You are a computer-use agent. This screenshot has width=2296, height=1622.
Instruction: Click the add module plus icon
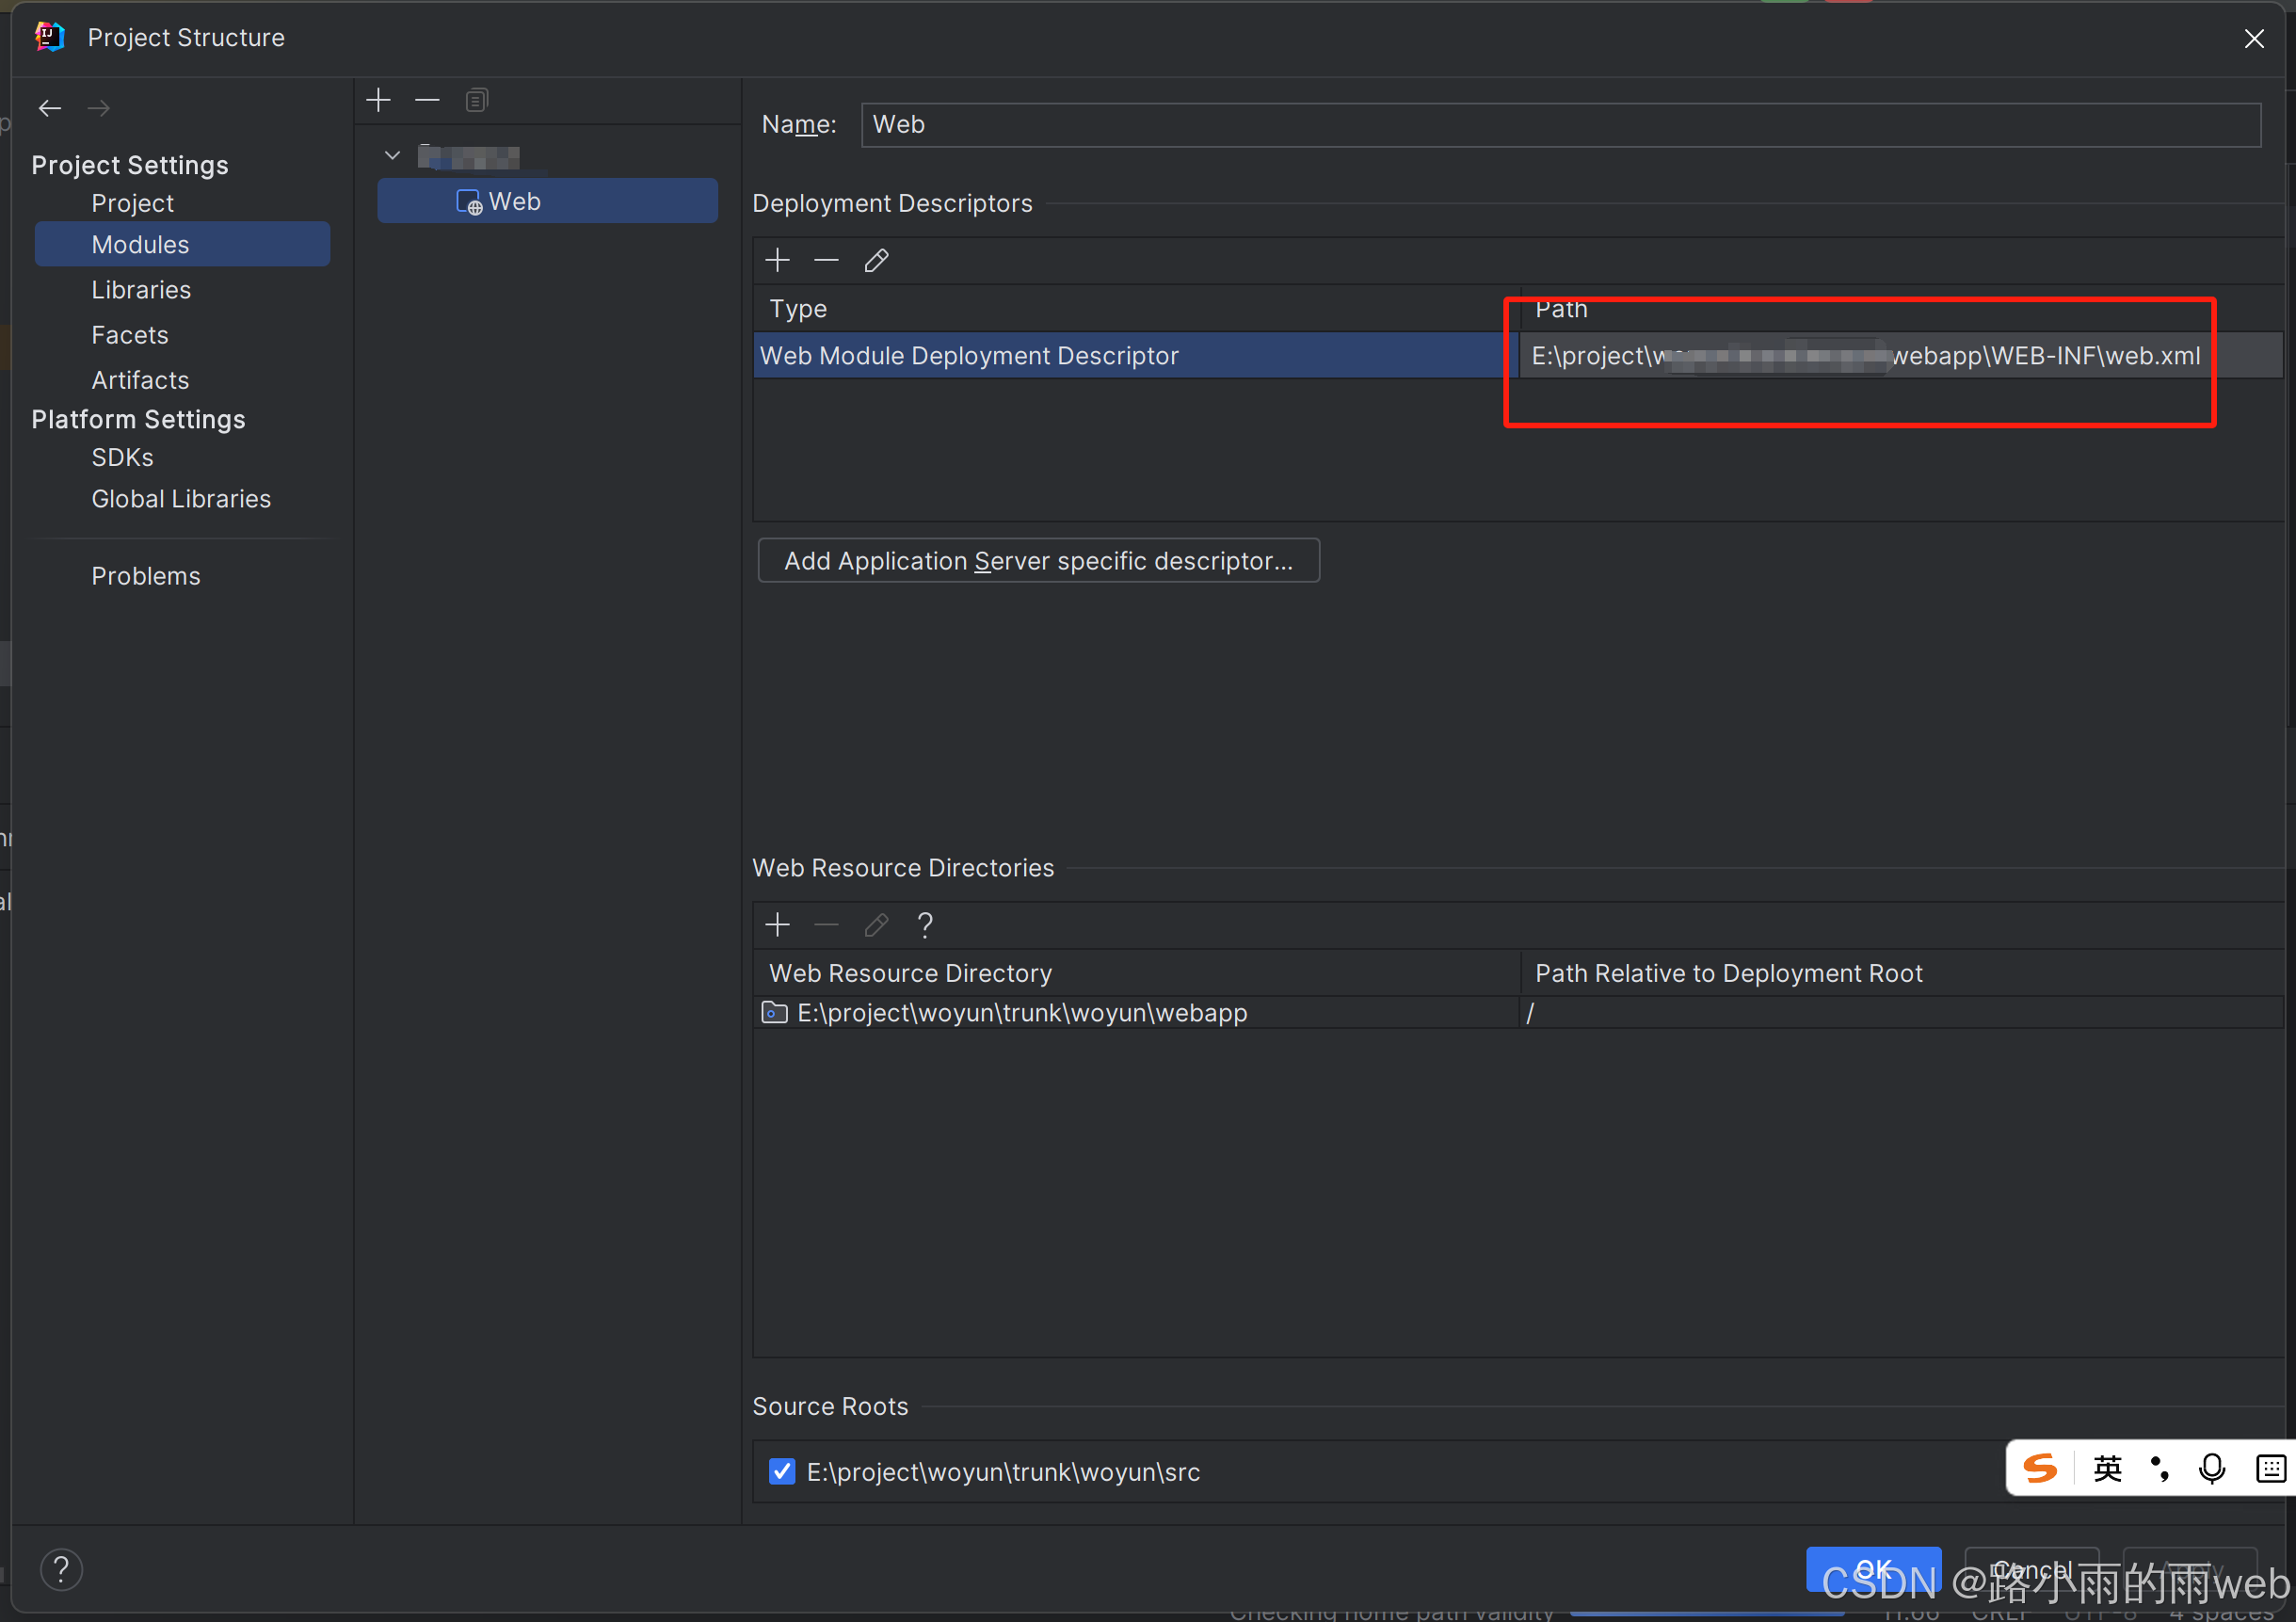point(378,100)
